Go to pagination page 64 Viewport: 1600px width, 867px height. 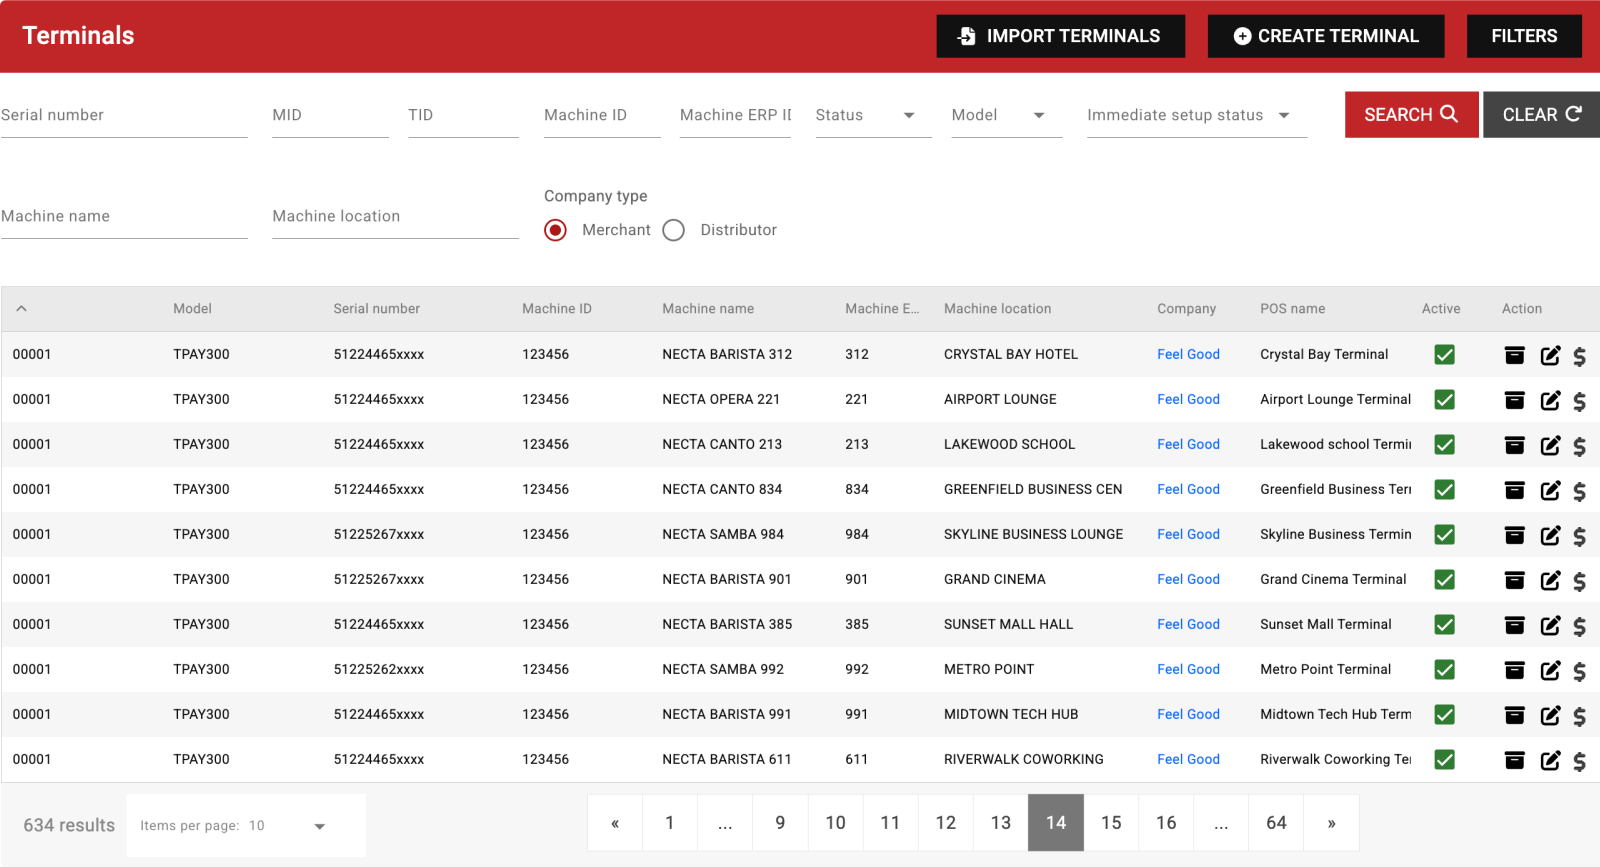1276,823
